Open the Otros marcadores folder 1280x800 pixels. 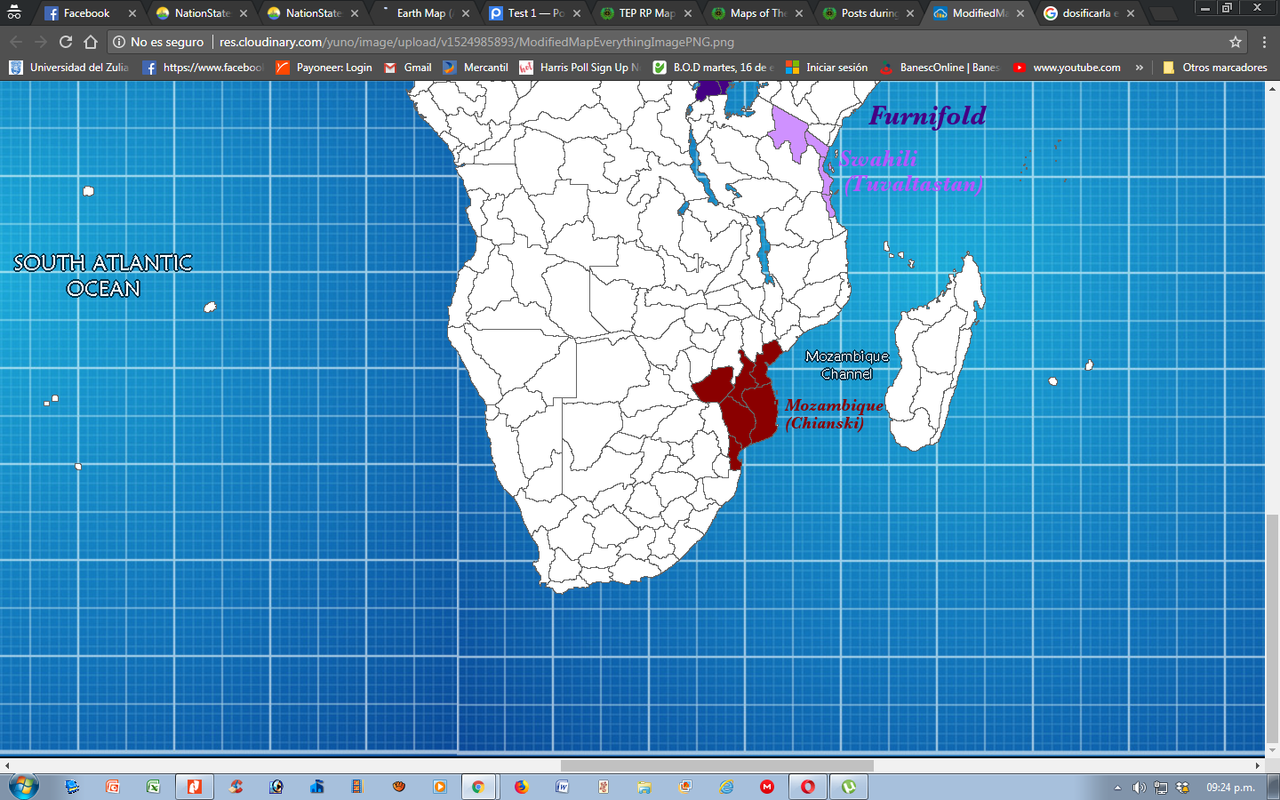(1215, 68)
